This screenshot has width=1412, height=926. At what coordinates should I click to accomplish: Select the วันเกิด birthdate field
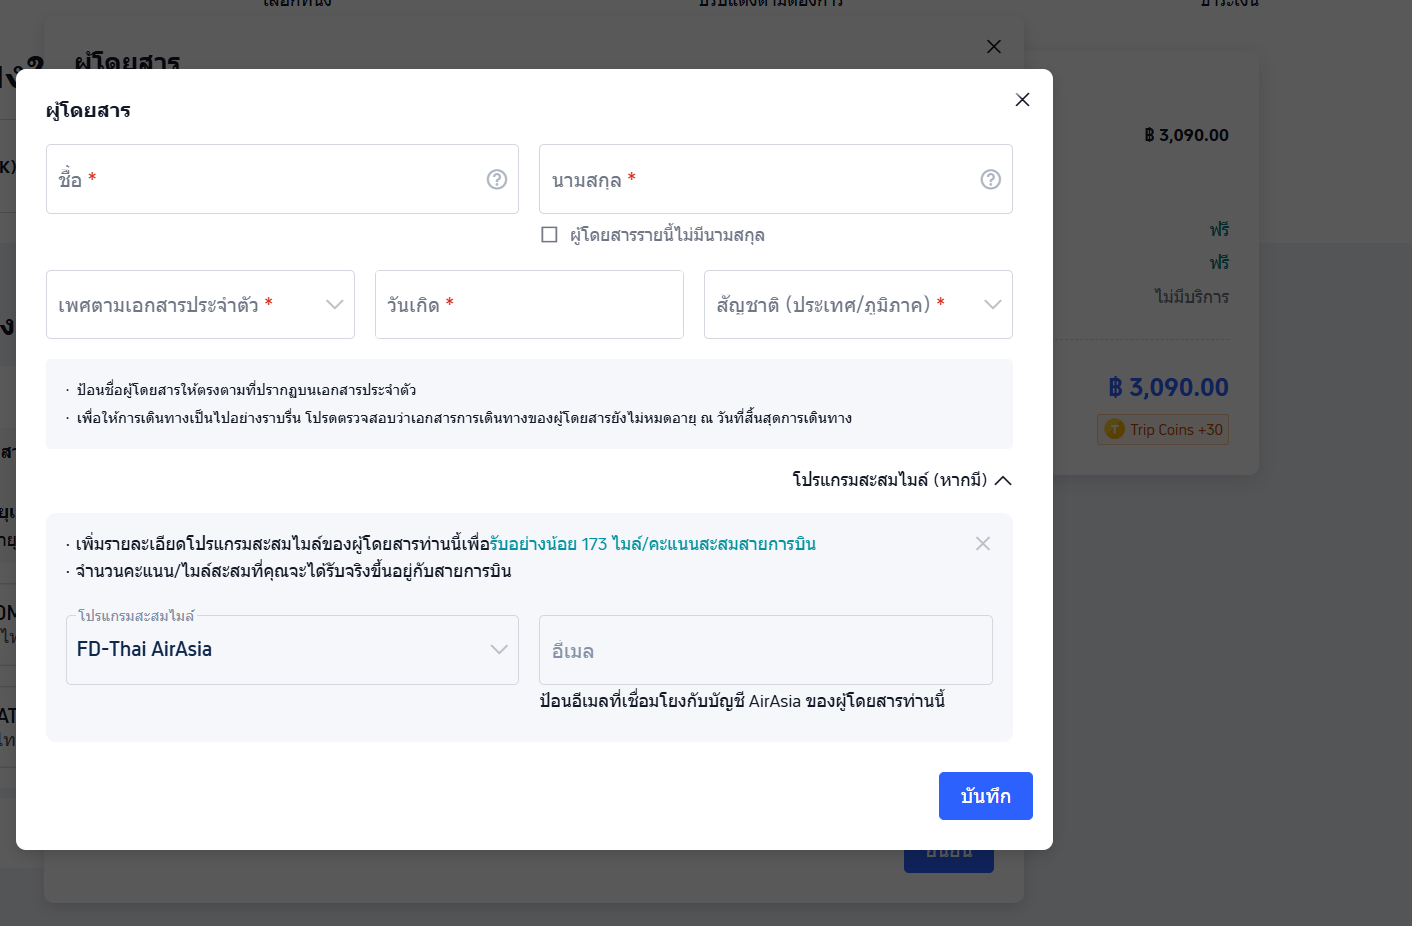[529, 304]
